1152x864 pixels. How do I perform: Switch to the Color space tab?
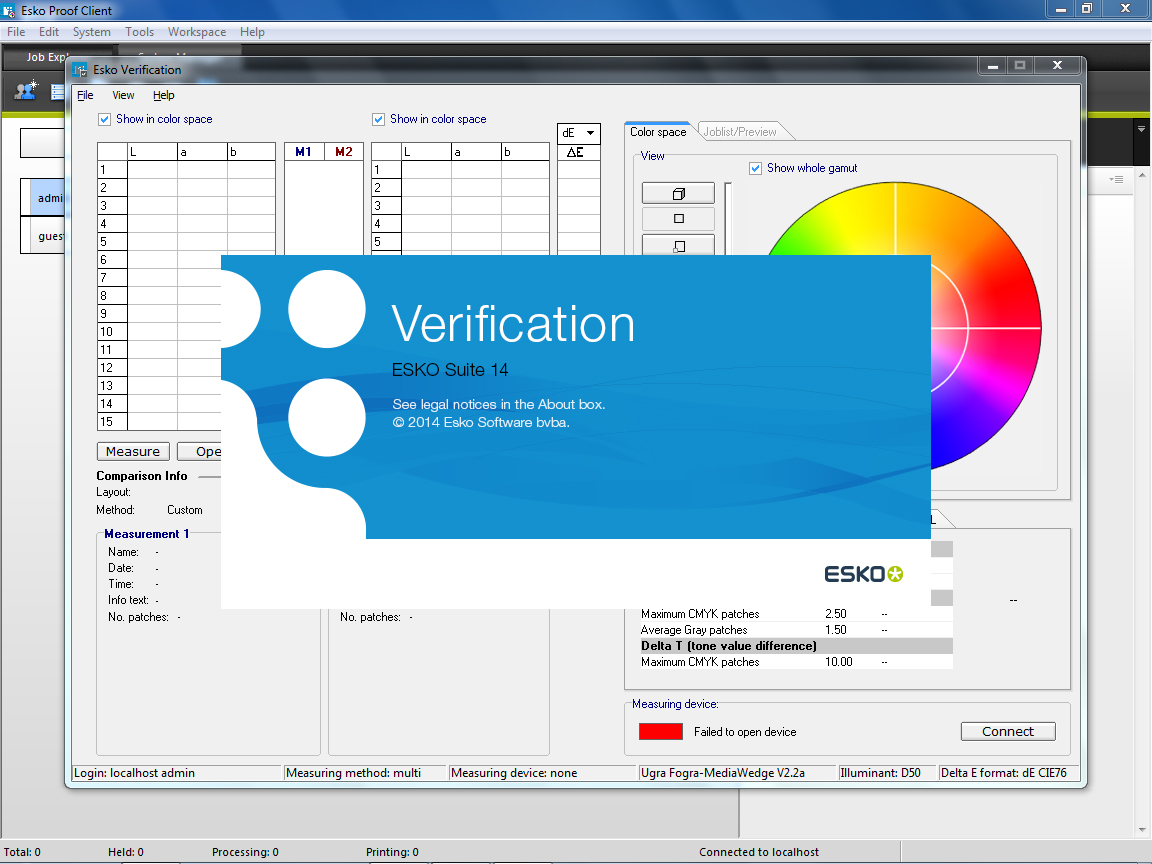pyautogui.click(x=658, y=132)
